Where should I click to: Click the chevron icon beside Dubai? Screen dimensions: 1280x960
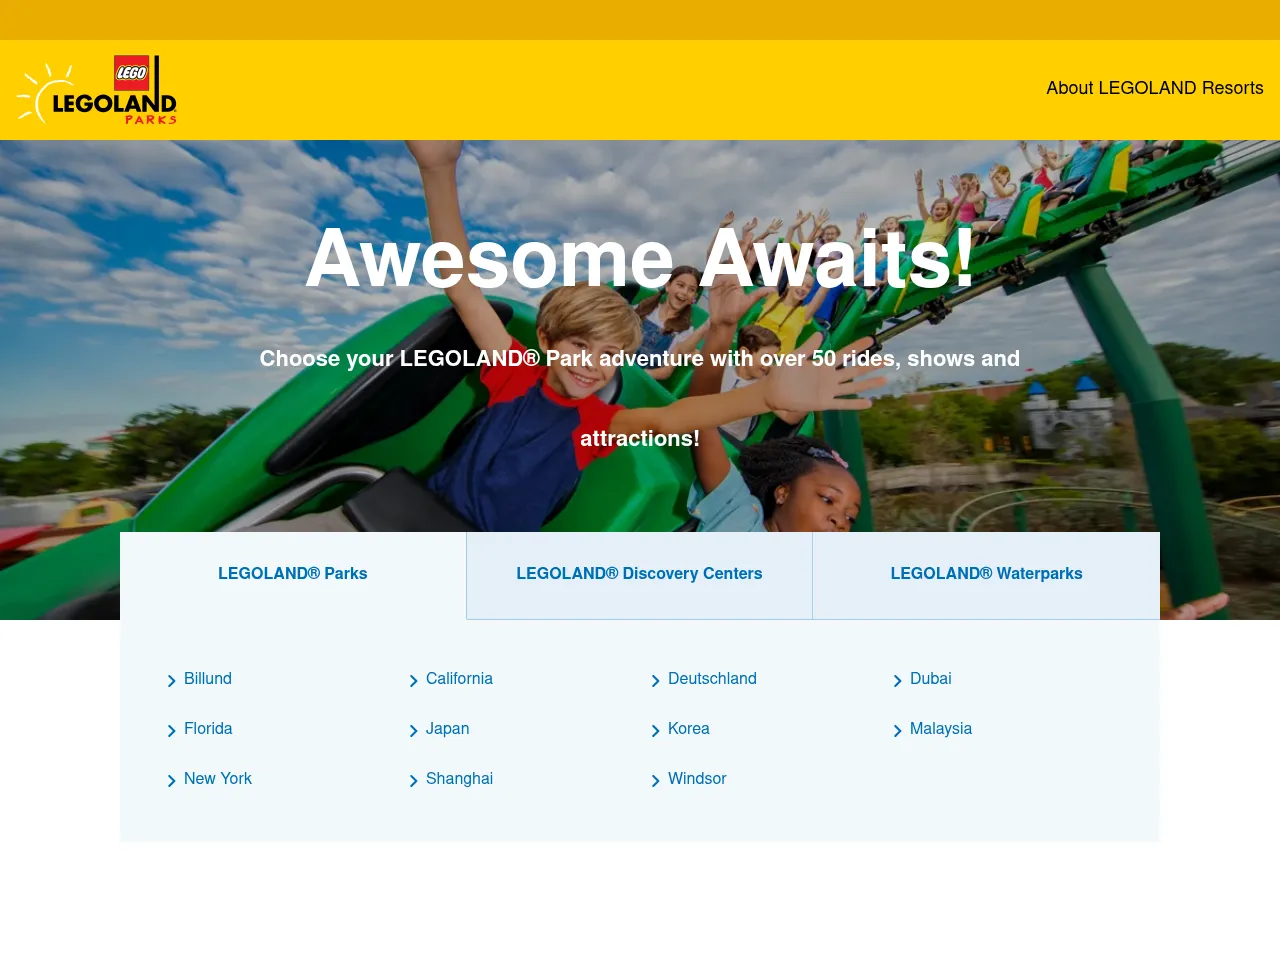click(898, 681)
